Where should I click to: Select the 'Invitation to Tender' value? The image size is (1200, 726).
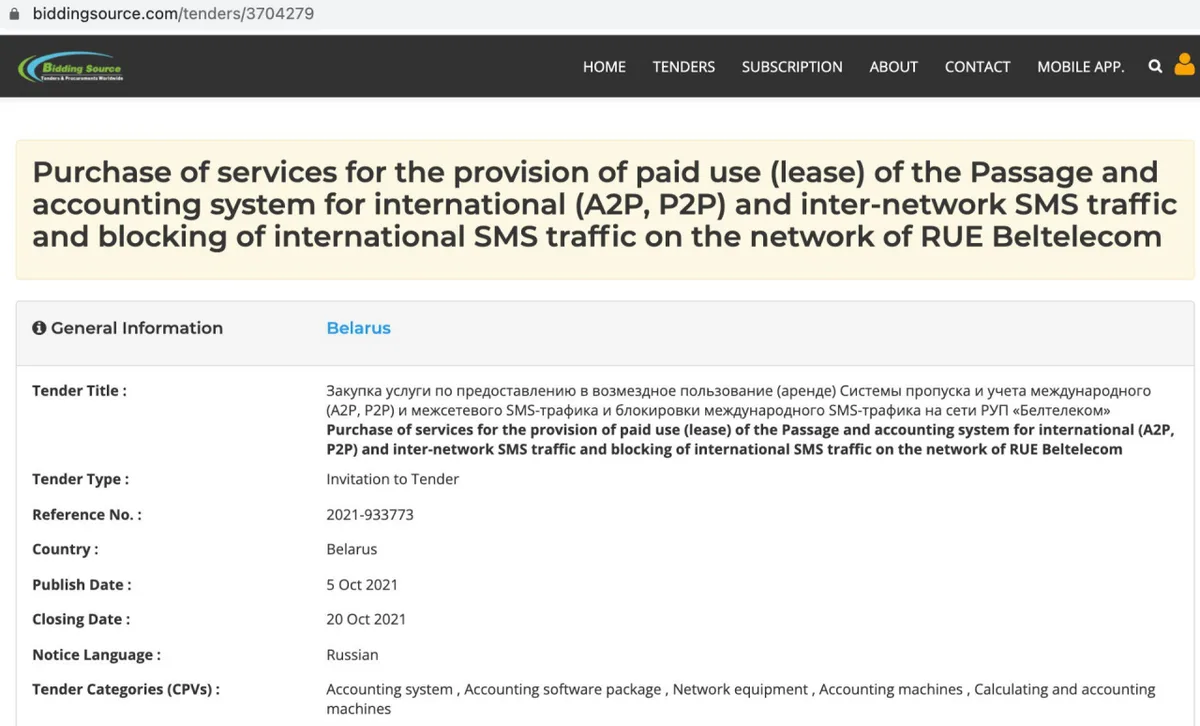click(x=392, y=479)
